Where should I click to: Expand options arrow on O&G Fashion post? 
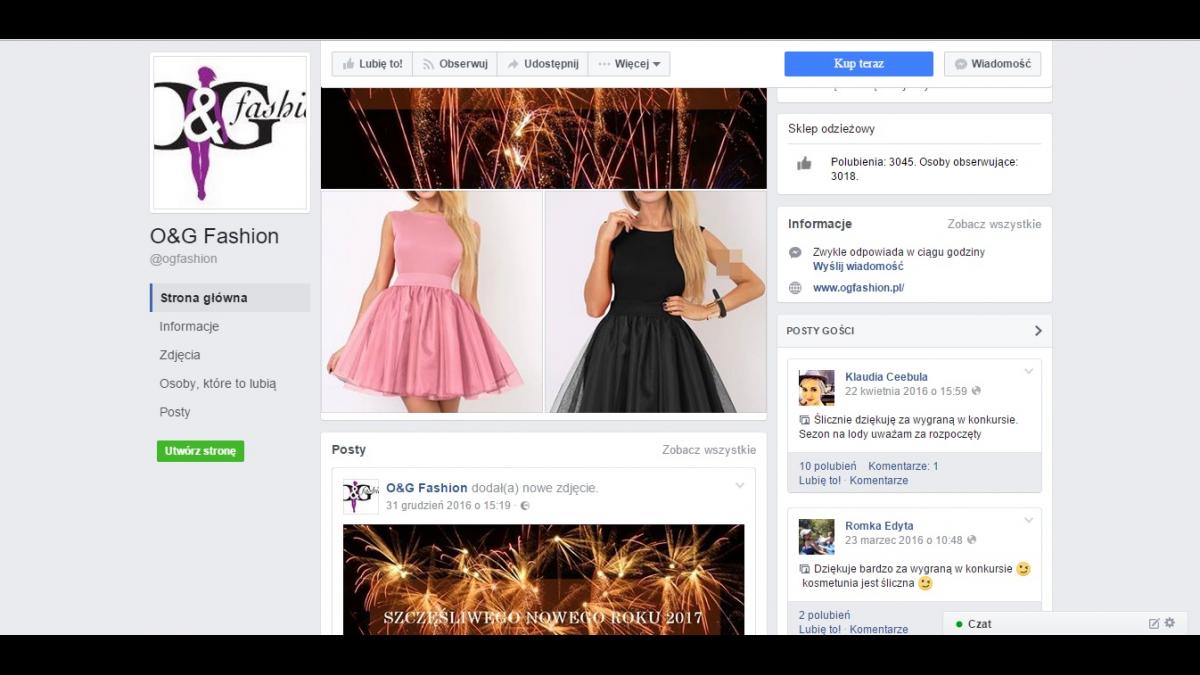[x=740, y=486]
